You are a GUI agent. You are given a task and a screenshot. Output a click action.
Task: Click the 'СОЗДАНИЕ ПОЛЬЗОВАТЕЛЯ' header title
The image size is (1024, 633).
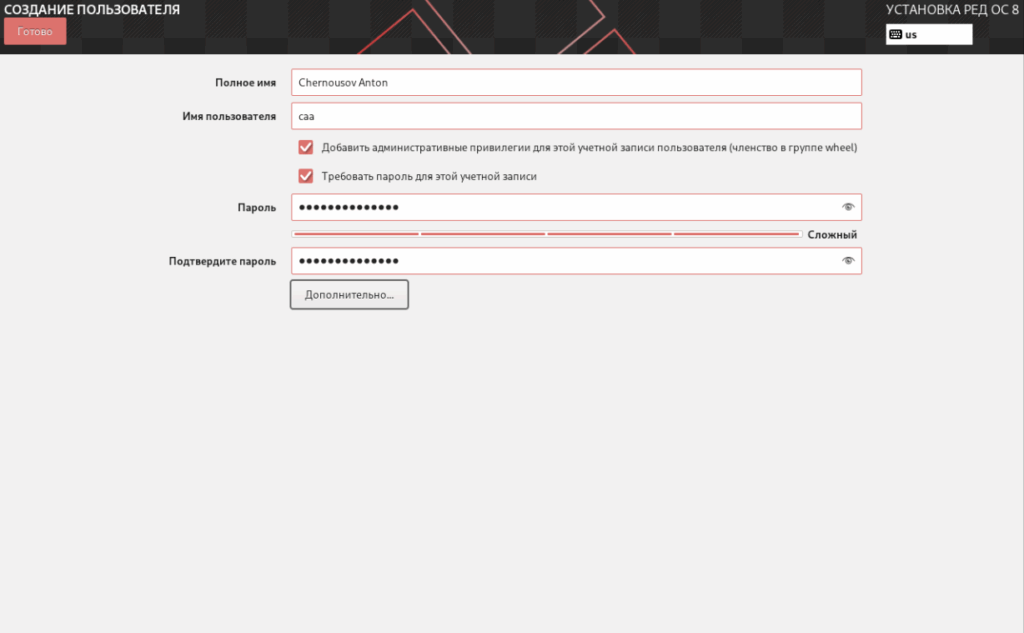92,10
